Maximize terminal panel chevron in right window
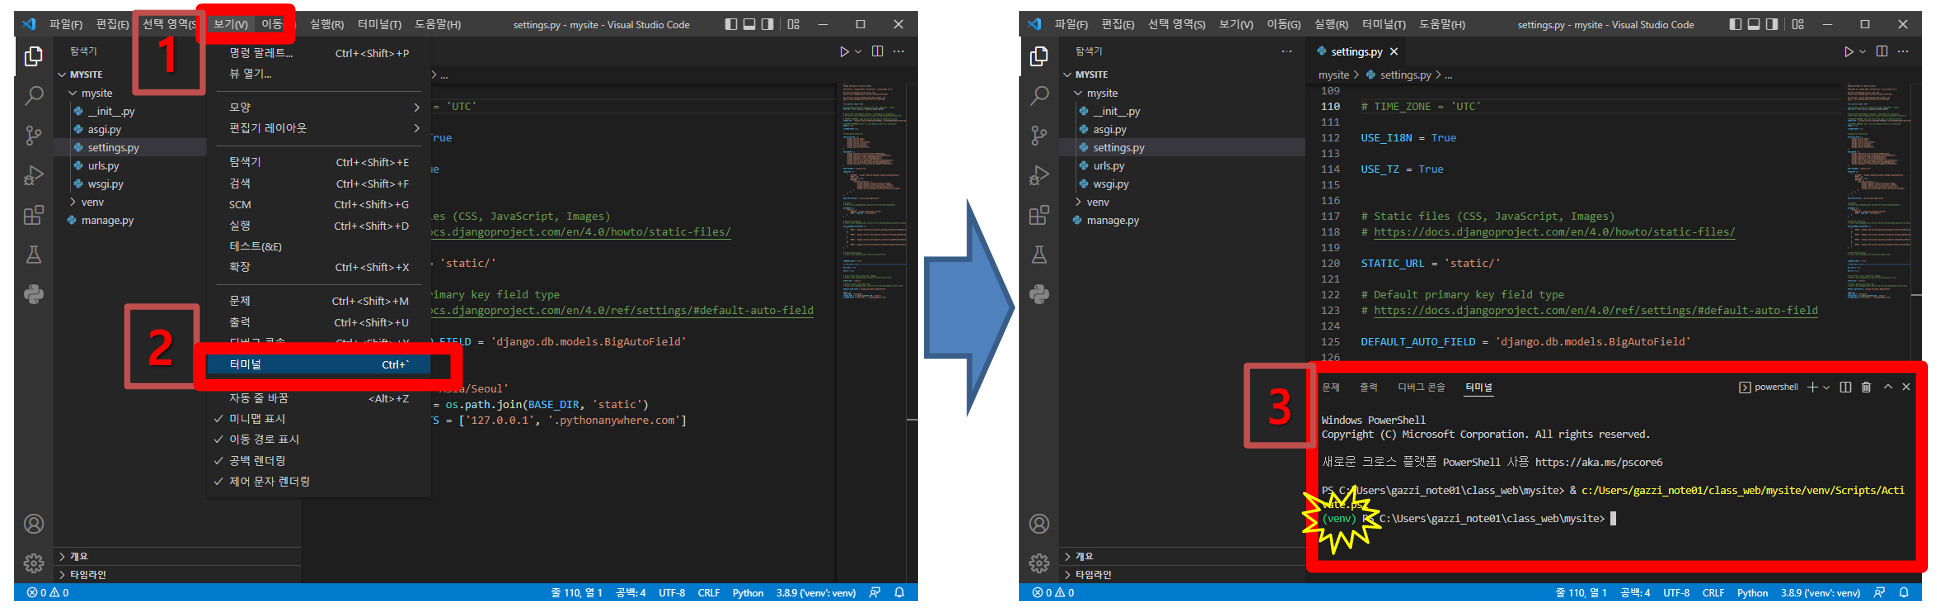Viewport: 1937px width, 612px height. (x=1888, y=387)
